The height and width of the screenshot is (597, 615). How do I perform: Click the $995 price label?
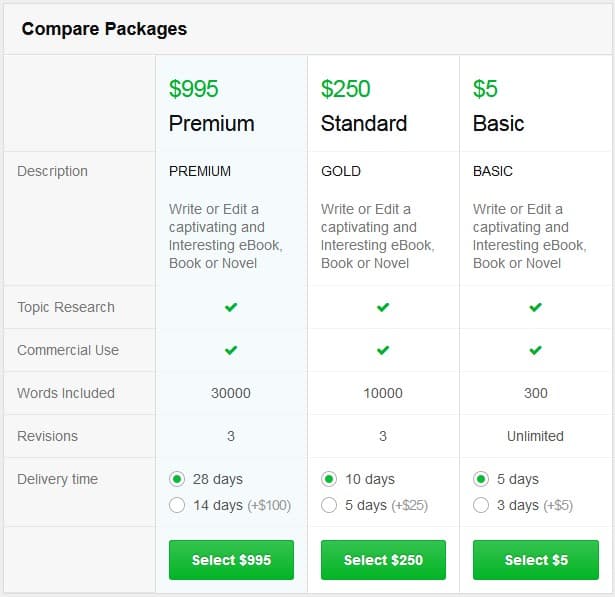click(193, 89)
